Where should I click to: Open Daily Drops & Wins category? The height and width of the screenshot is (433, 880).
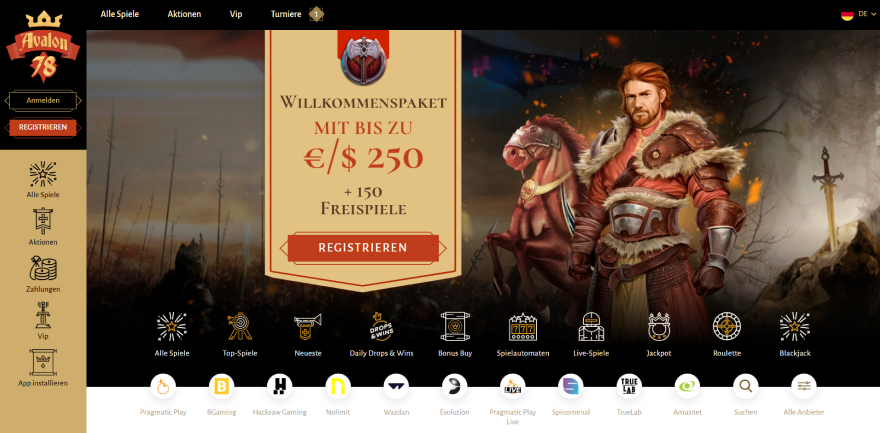point(381,327)
